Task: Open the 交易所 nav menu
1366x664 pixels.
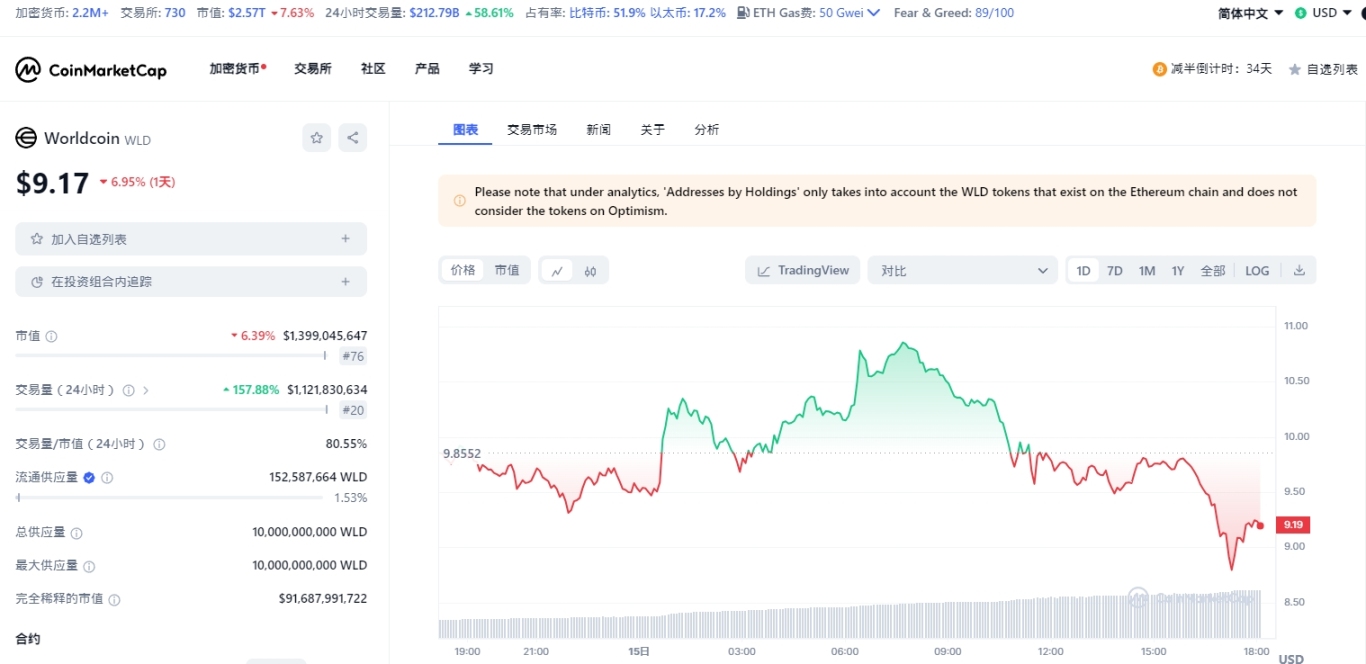Action: (x=313, y=69)
